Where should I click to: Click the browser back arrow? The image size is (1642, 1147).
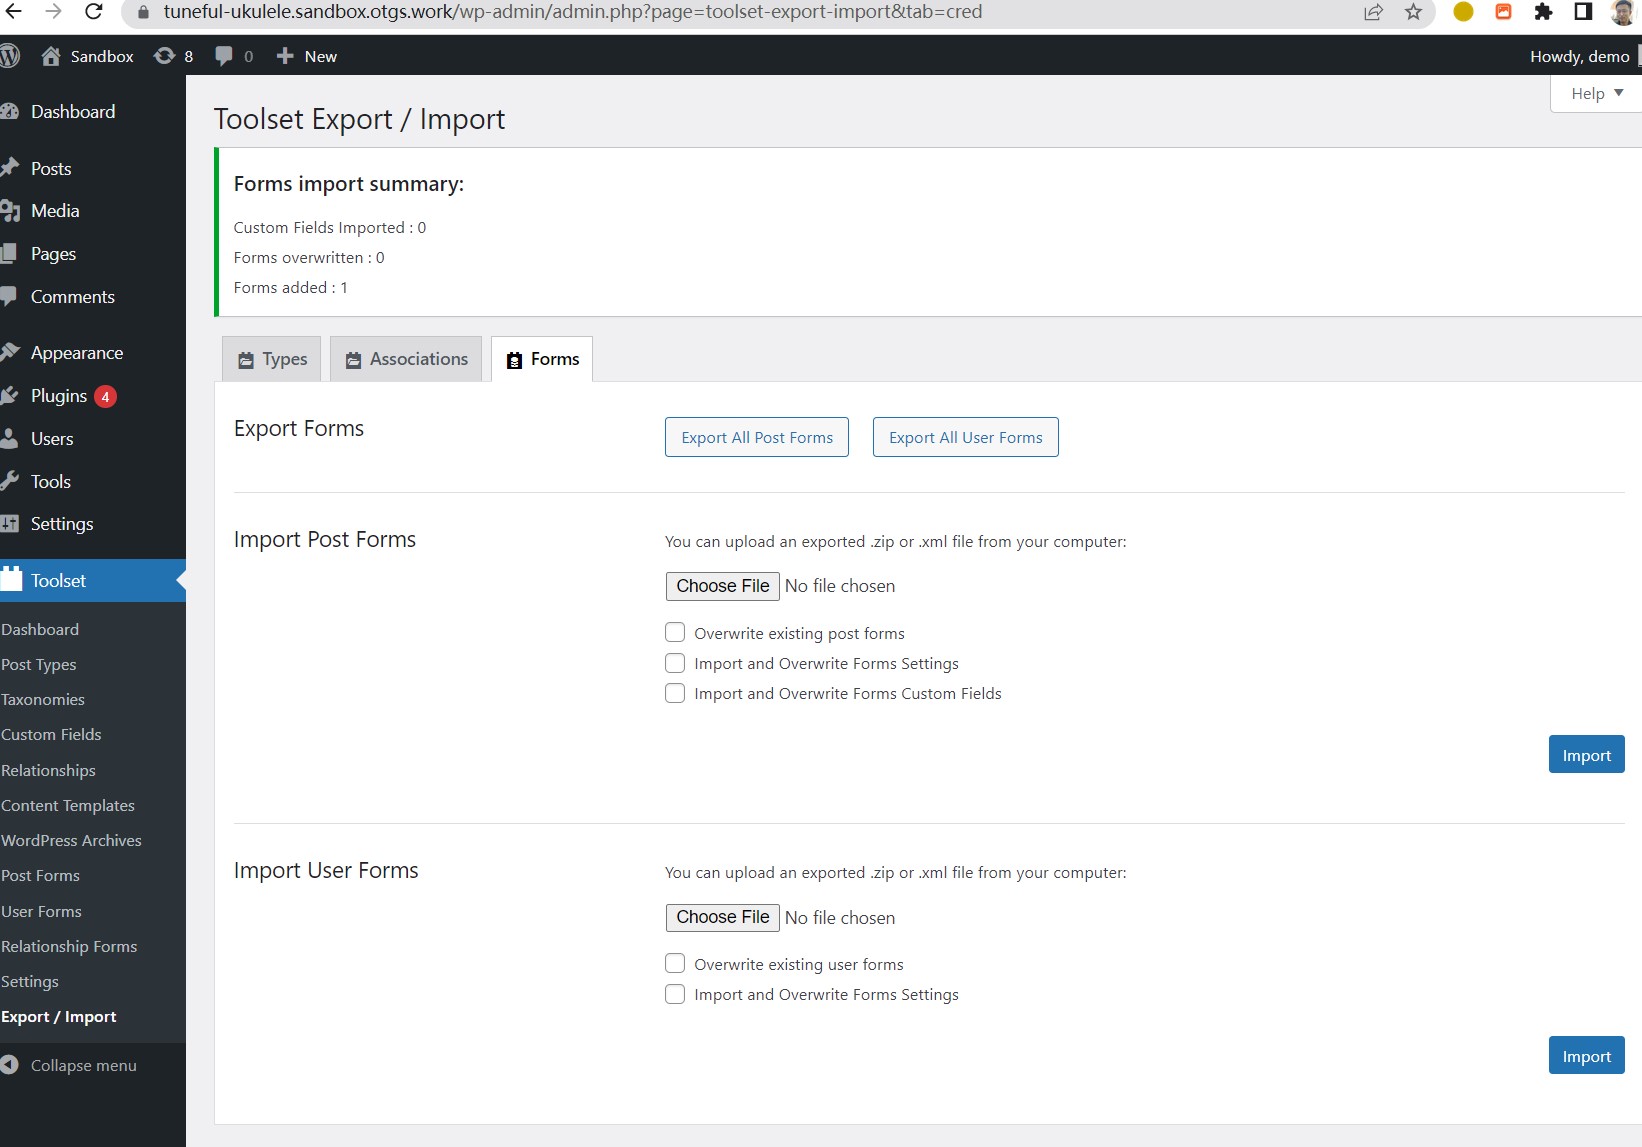[13, 12]
